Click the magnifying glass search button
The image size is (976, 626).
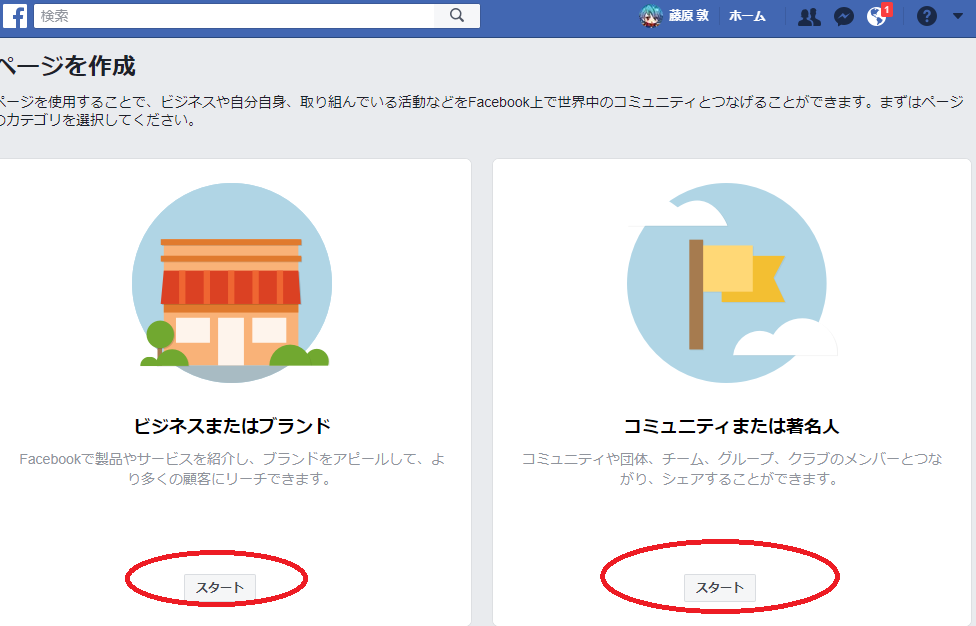click(457, 16)
